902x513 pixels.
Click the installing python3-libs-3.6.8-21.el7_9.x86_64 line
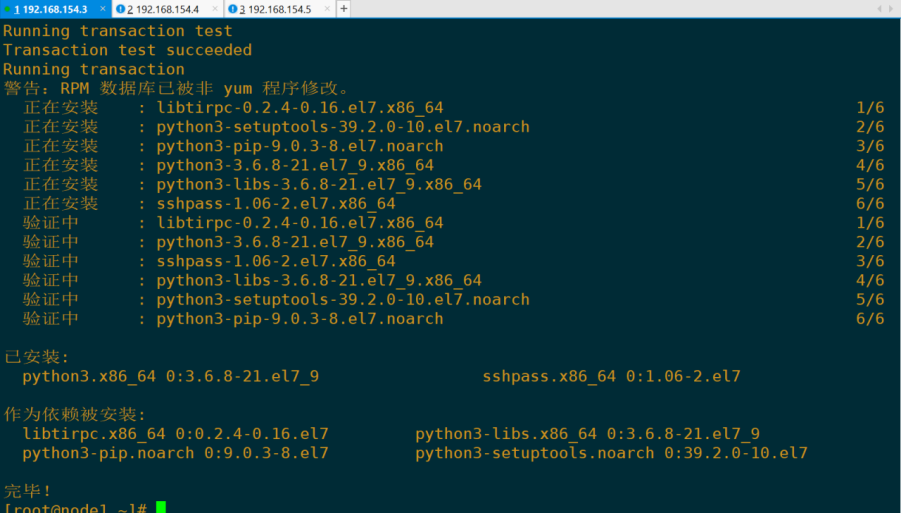[x=453, y=184]
